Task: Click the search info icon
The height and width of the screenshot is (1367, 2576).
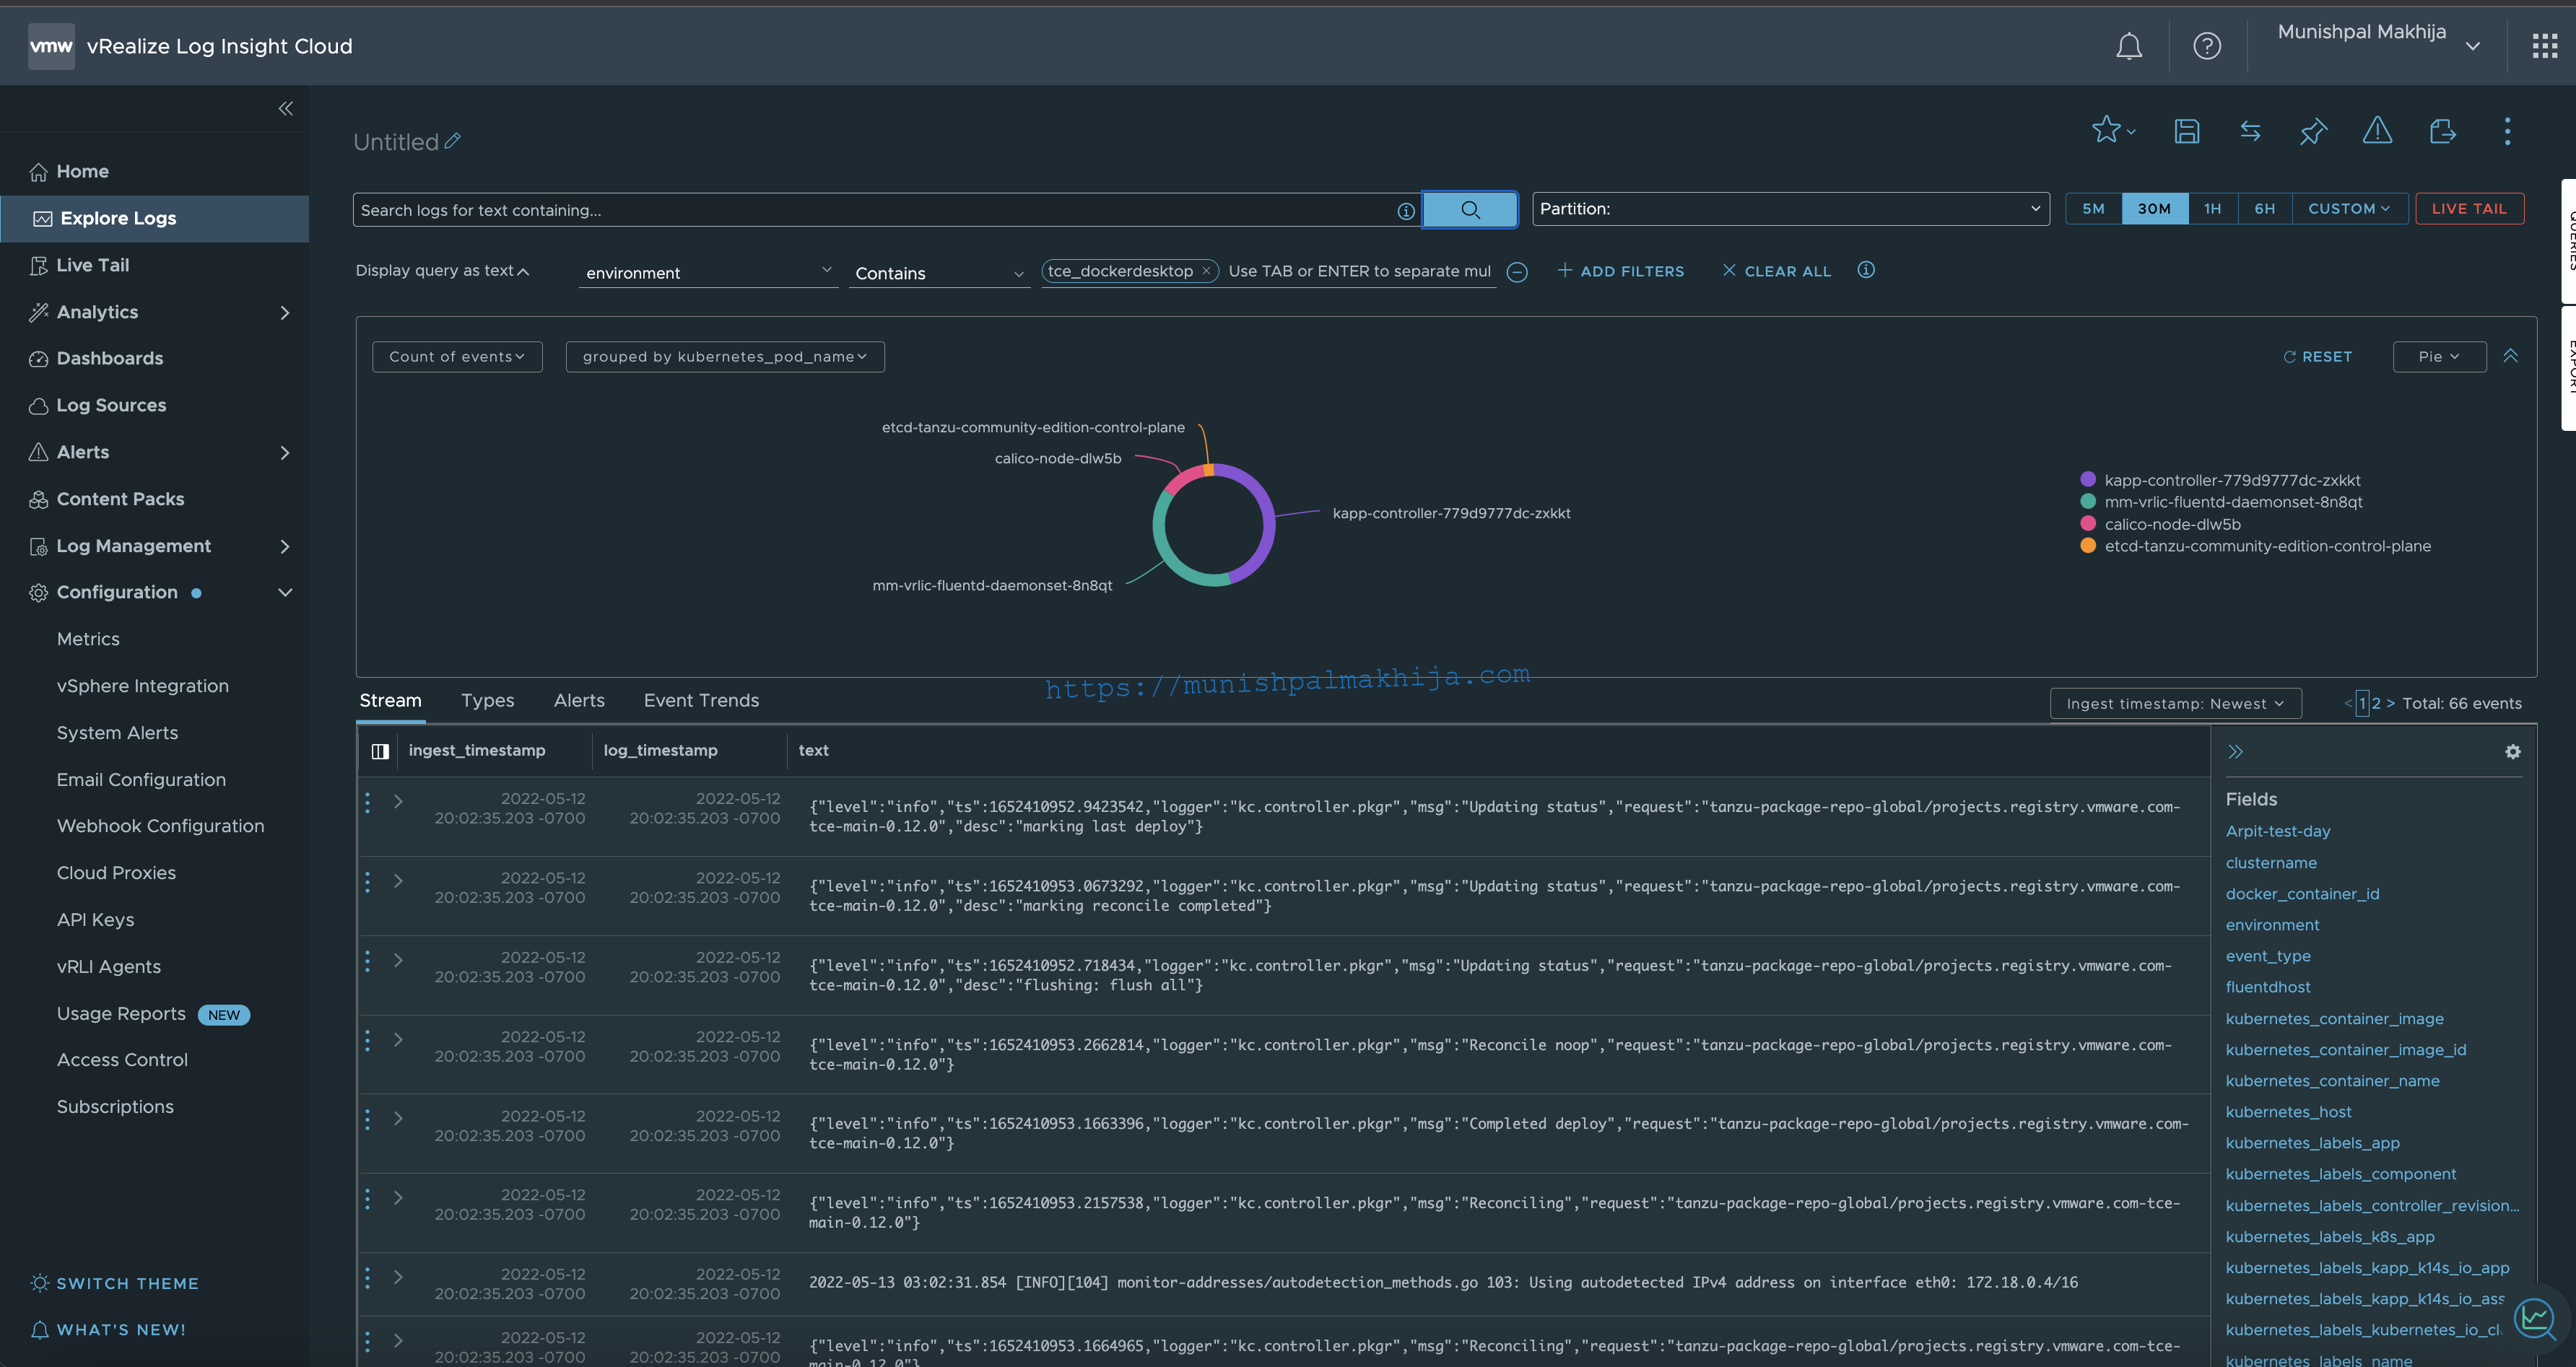Action: point(1405,210)
